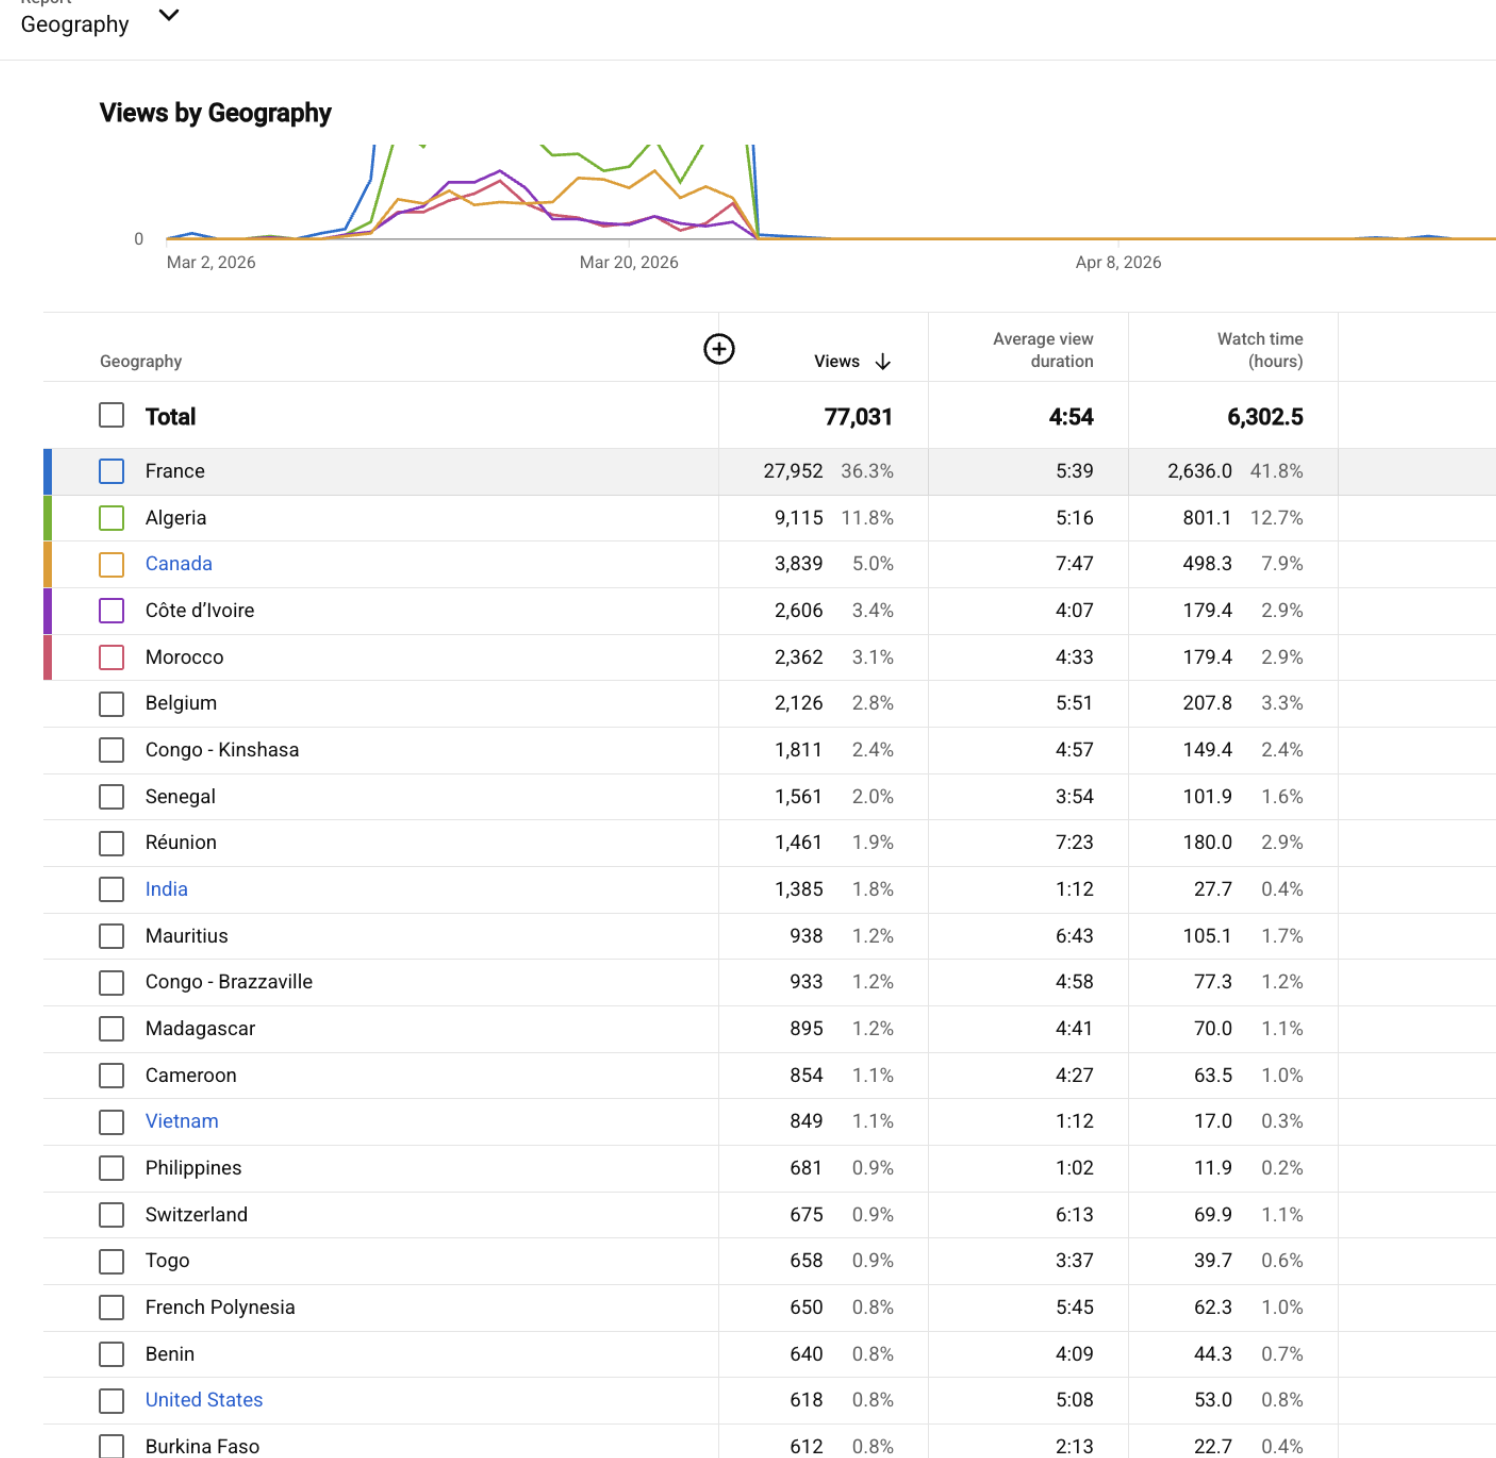Toggle the red Morocco checkbox
Viewport: 1496px width, 1458px height.
(112, 657)
